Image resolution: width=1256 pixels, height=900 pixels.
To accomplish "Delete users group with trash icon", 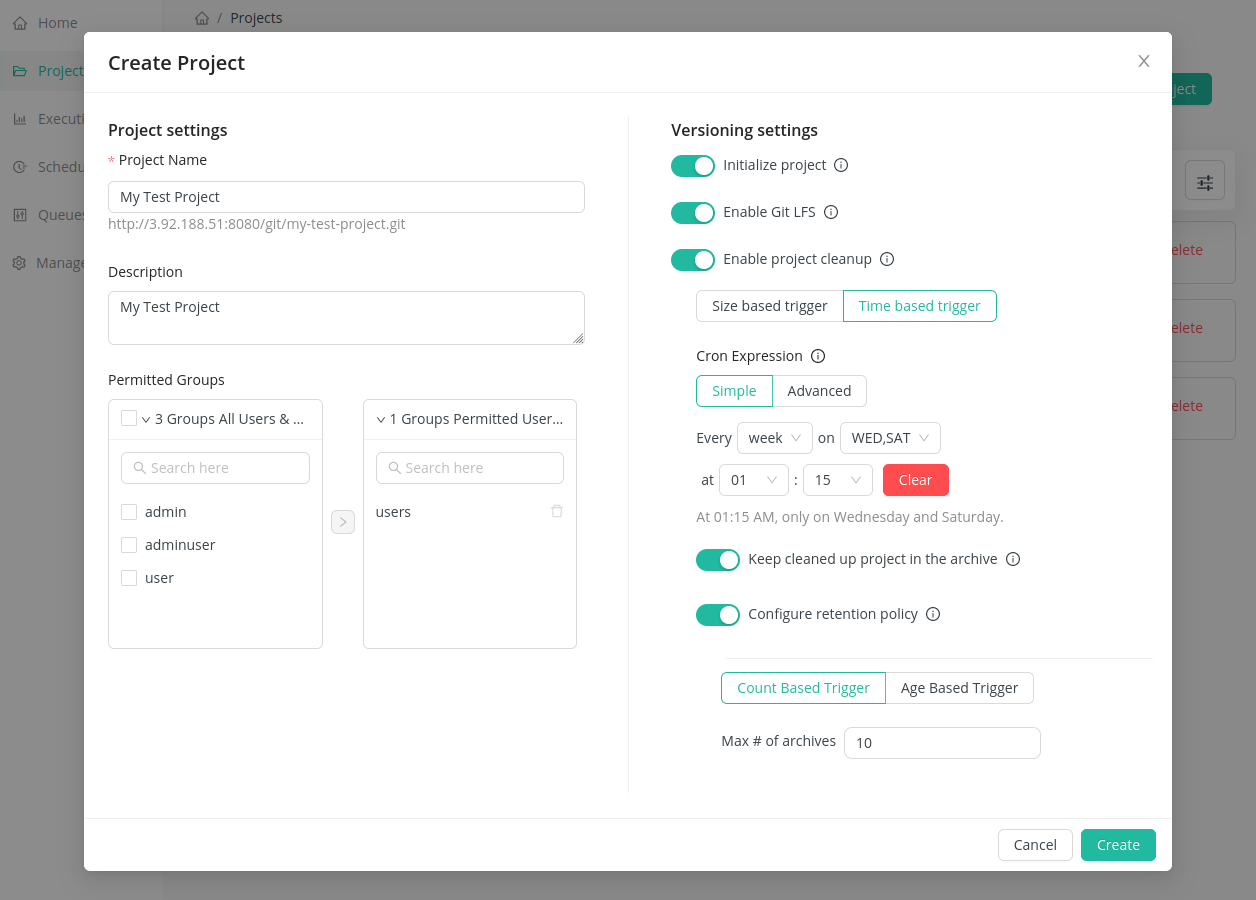I will (557, 511).
